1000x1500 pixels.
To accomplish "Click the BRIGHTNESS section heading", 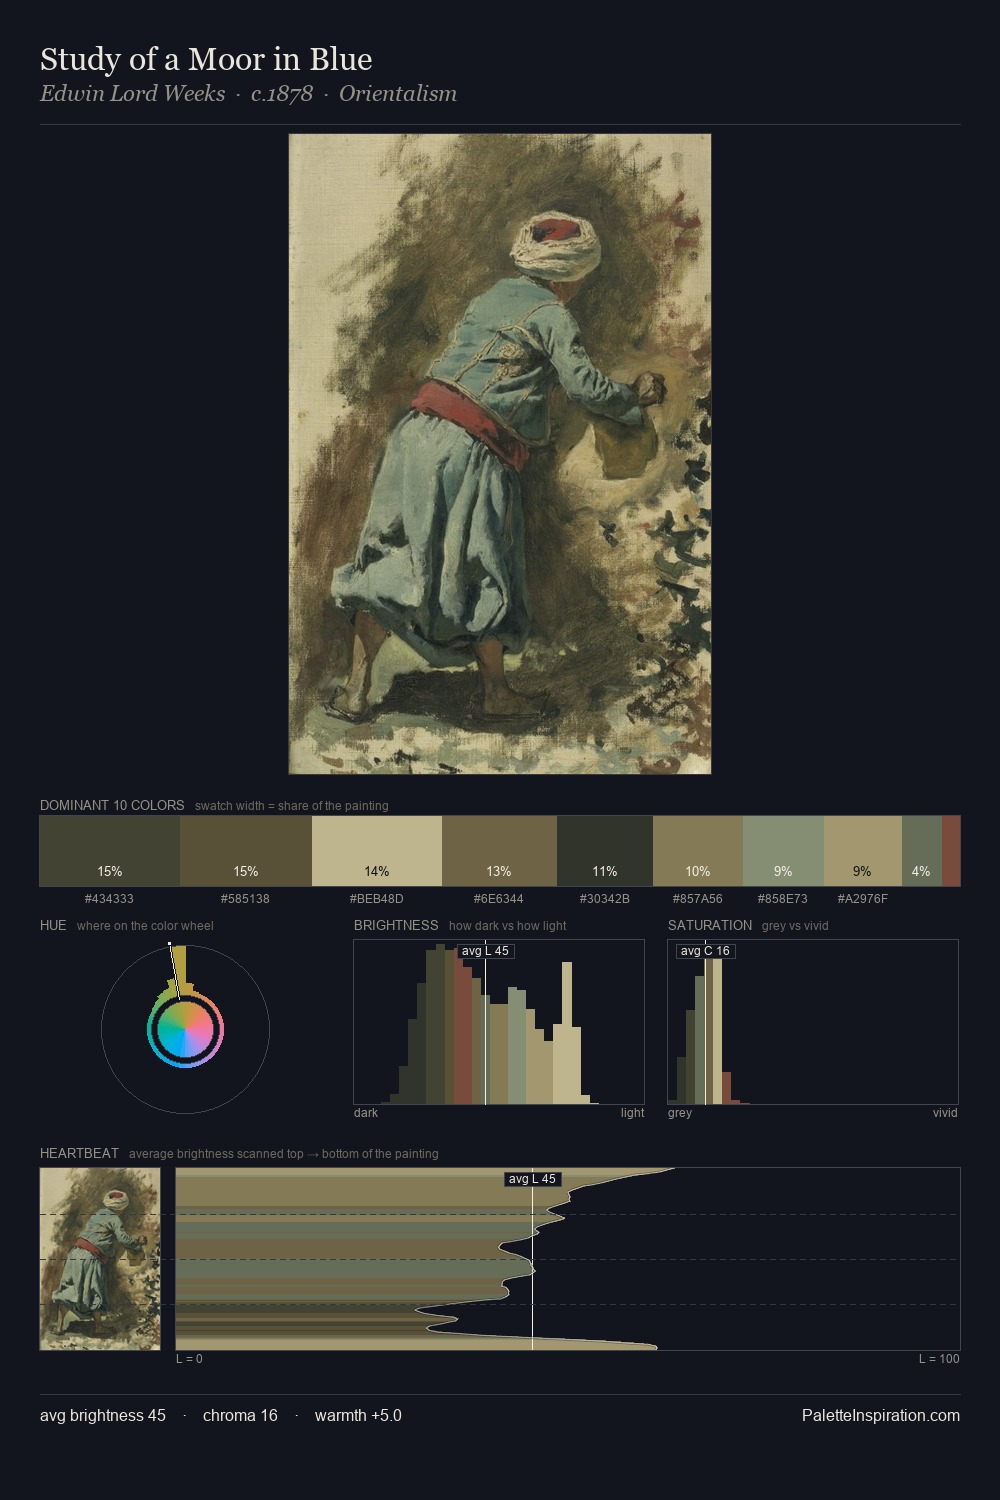I will (x=396, y=925).
